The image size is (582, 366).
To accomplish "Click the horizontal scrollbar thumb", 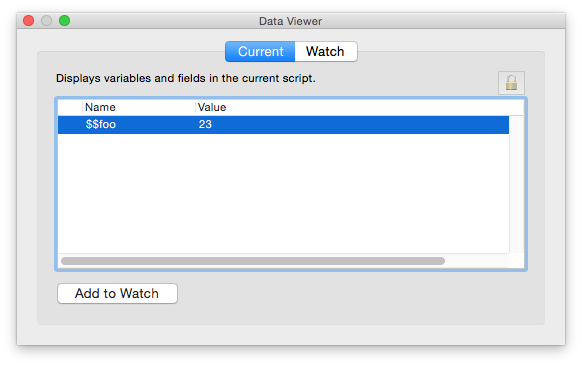I will pos(253,261).
